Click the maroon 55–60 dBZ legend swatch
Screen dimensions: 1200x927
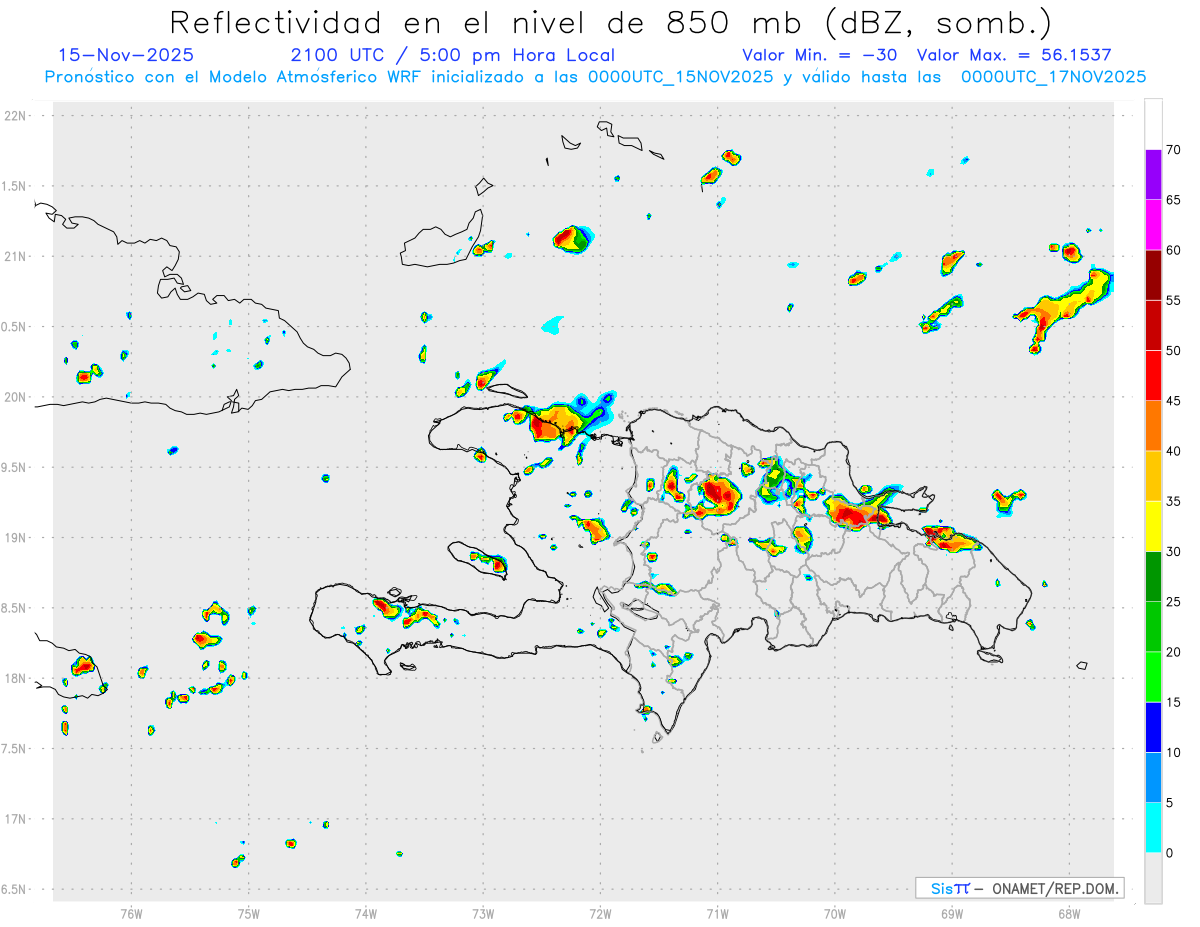(x=1153, y=275)
